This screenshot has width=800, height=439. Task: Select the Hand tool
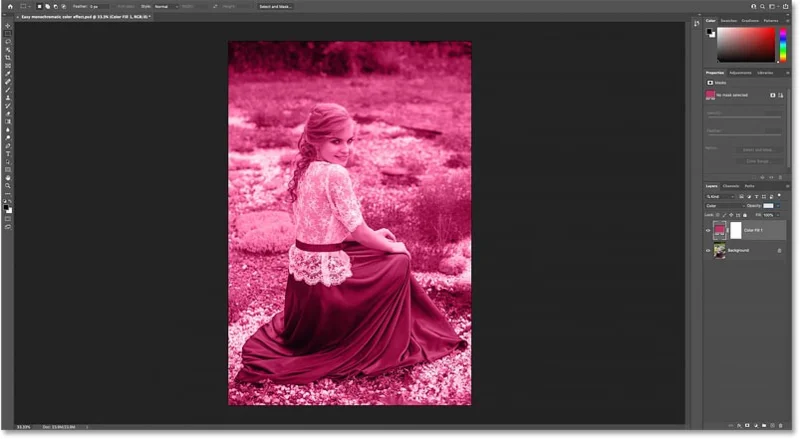8,178
